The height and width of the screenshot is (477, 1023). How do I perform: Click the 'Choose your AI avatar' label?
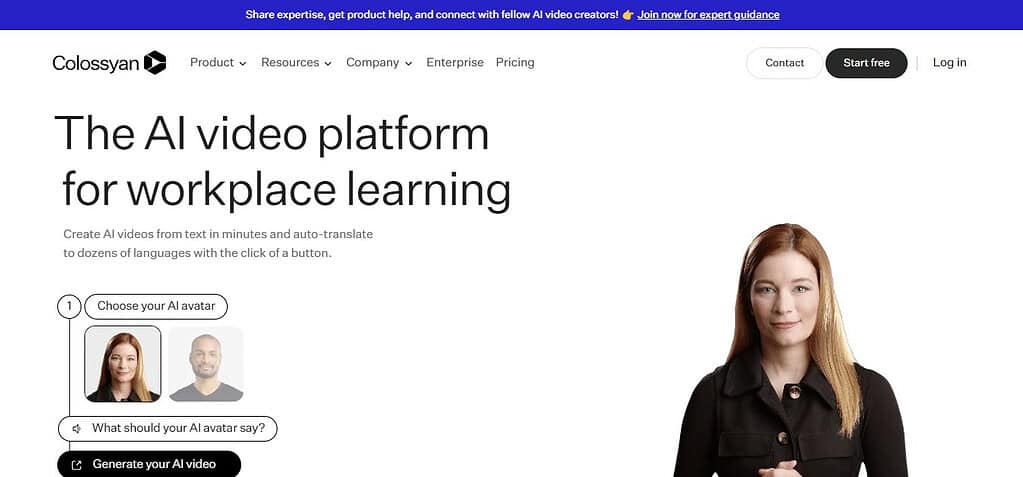(156, 306)
